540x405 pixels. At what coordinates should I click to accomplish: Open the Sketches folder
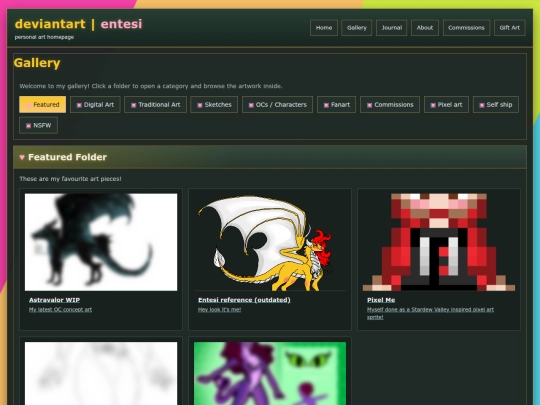coord(214,105)
